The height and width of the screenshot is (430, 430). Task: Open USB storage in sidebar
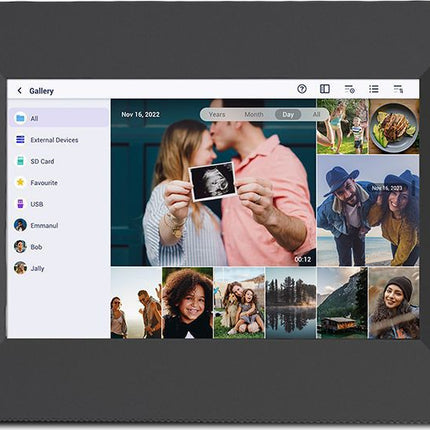coord(59,204)
